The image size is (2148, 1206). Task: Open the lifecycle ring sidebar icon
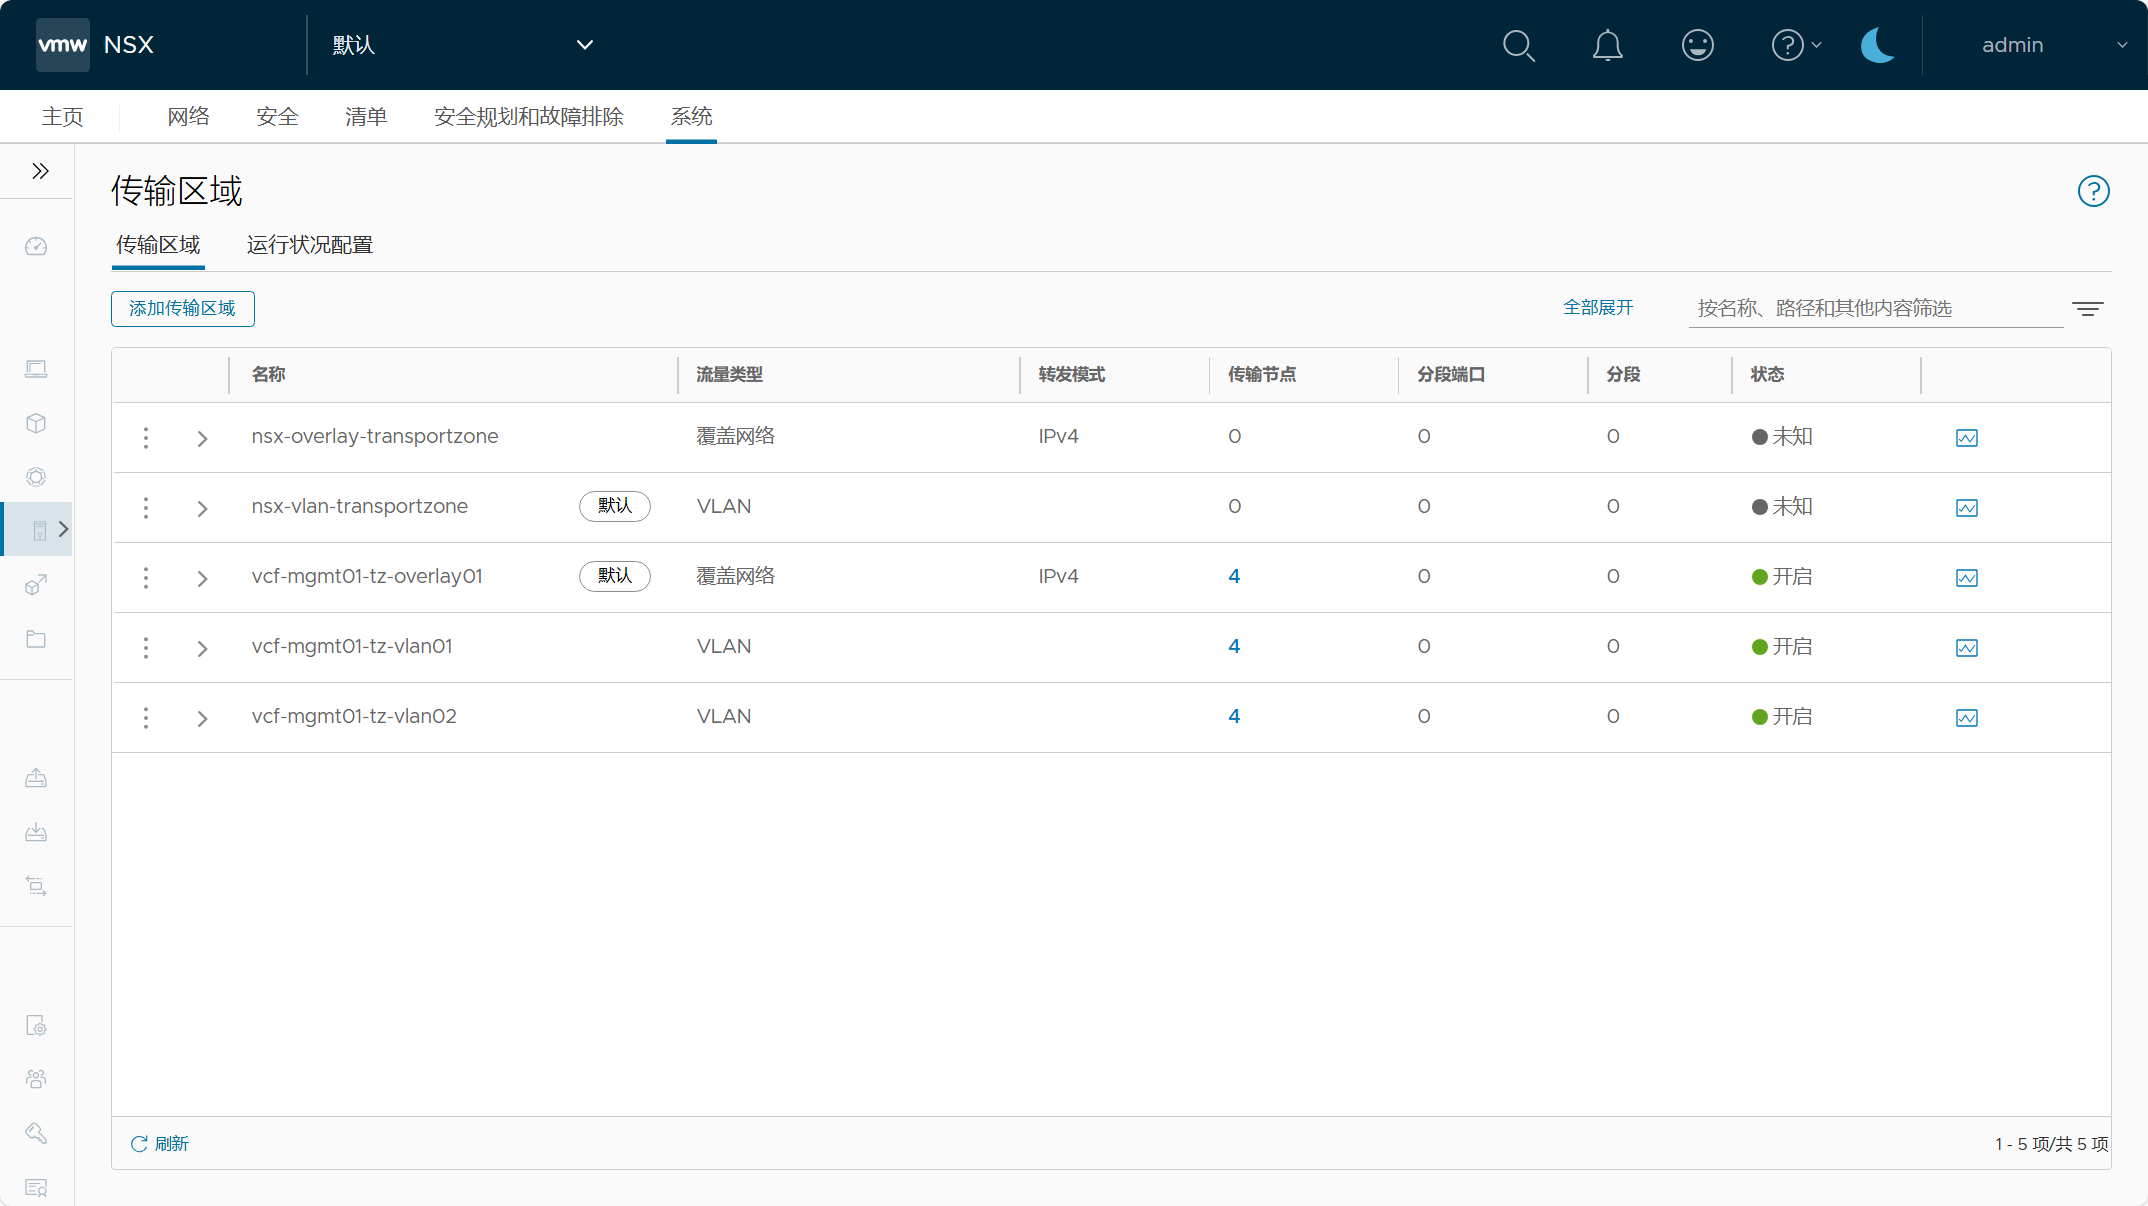click(x=36, y=477)
